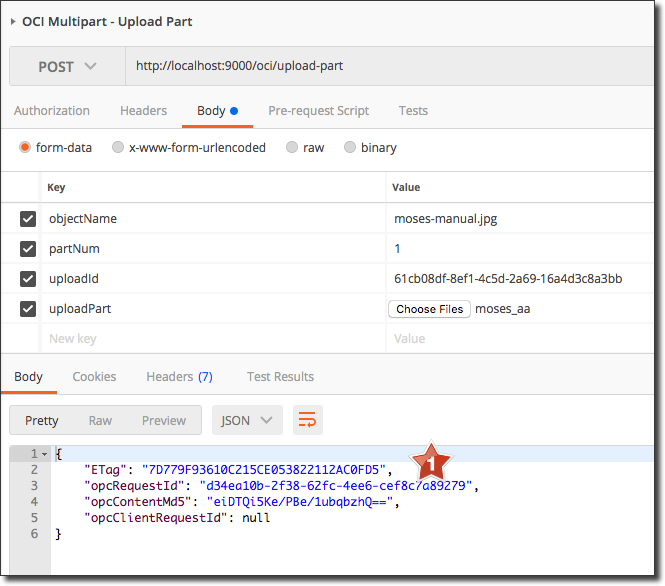Click the opcClientRequestId null value

[x=256, y=518]
